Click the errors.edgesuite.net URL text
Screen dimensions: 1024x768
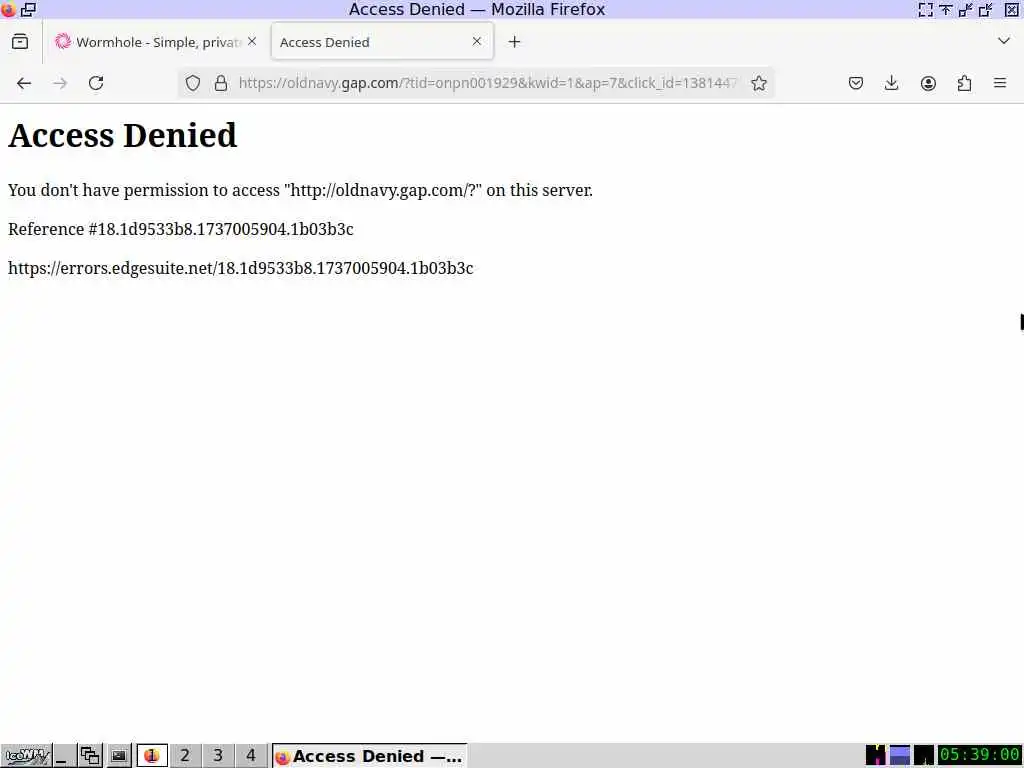pos(240,268)
